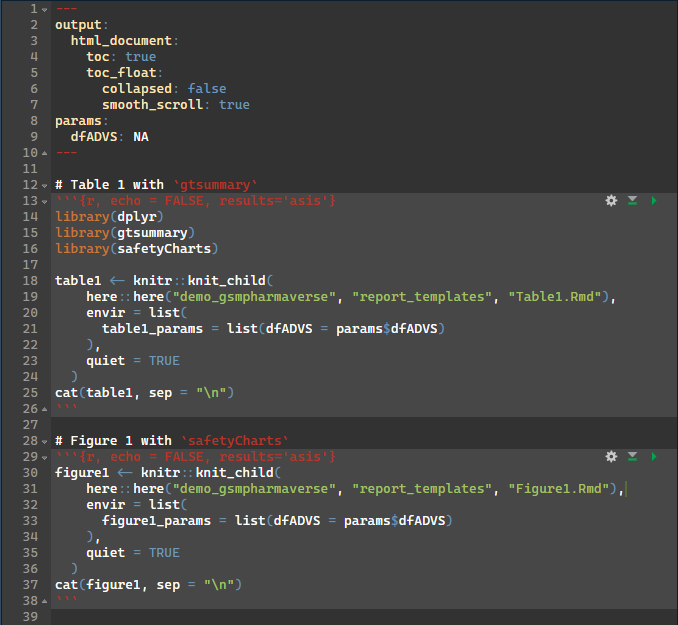The height and width of the screenshot is (625, 678).
Task: Click the "Figure1.Rmd" string in the code
Action: (x=563, y=489)
